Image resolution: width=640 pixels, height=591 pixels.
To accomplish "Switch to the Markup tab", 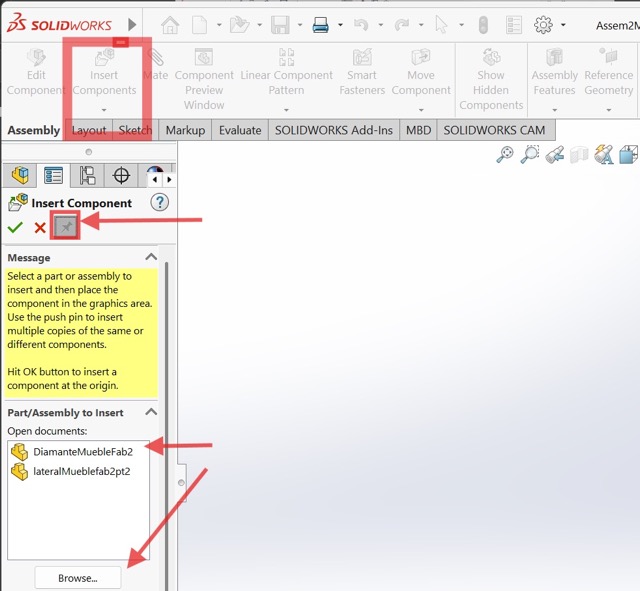I will [x=185, y=130].
